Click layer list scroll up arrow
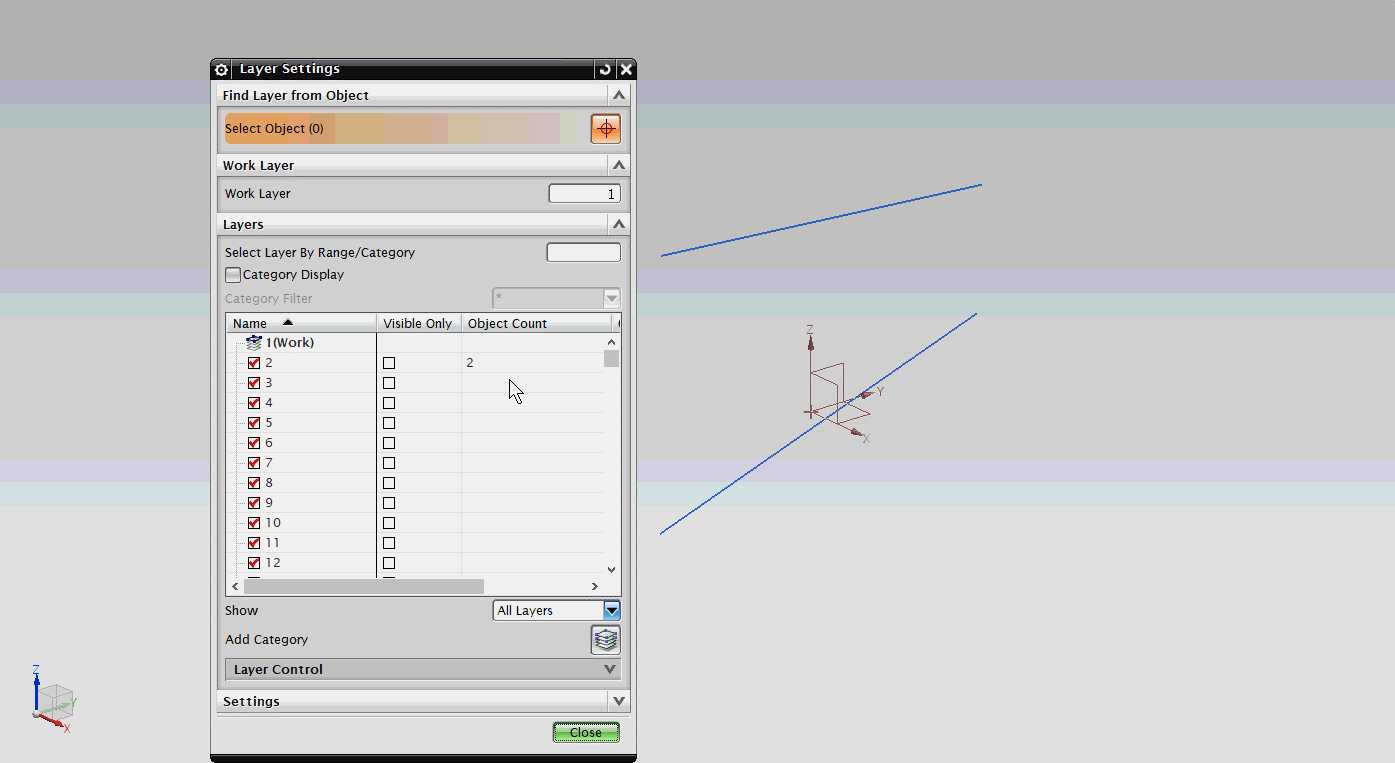Viewport: 1395px width, 763px height. click(x=611, y=342)
